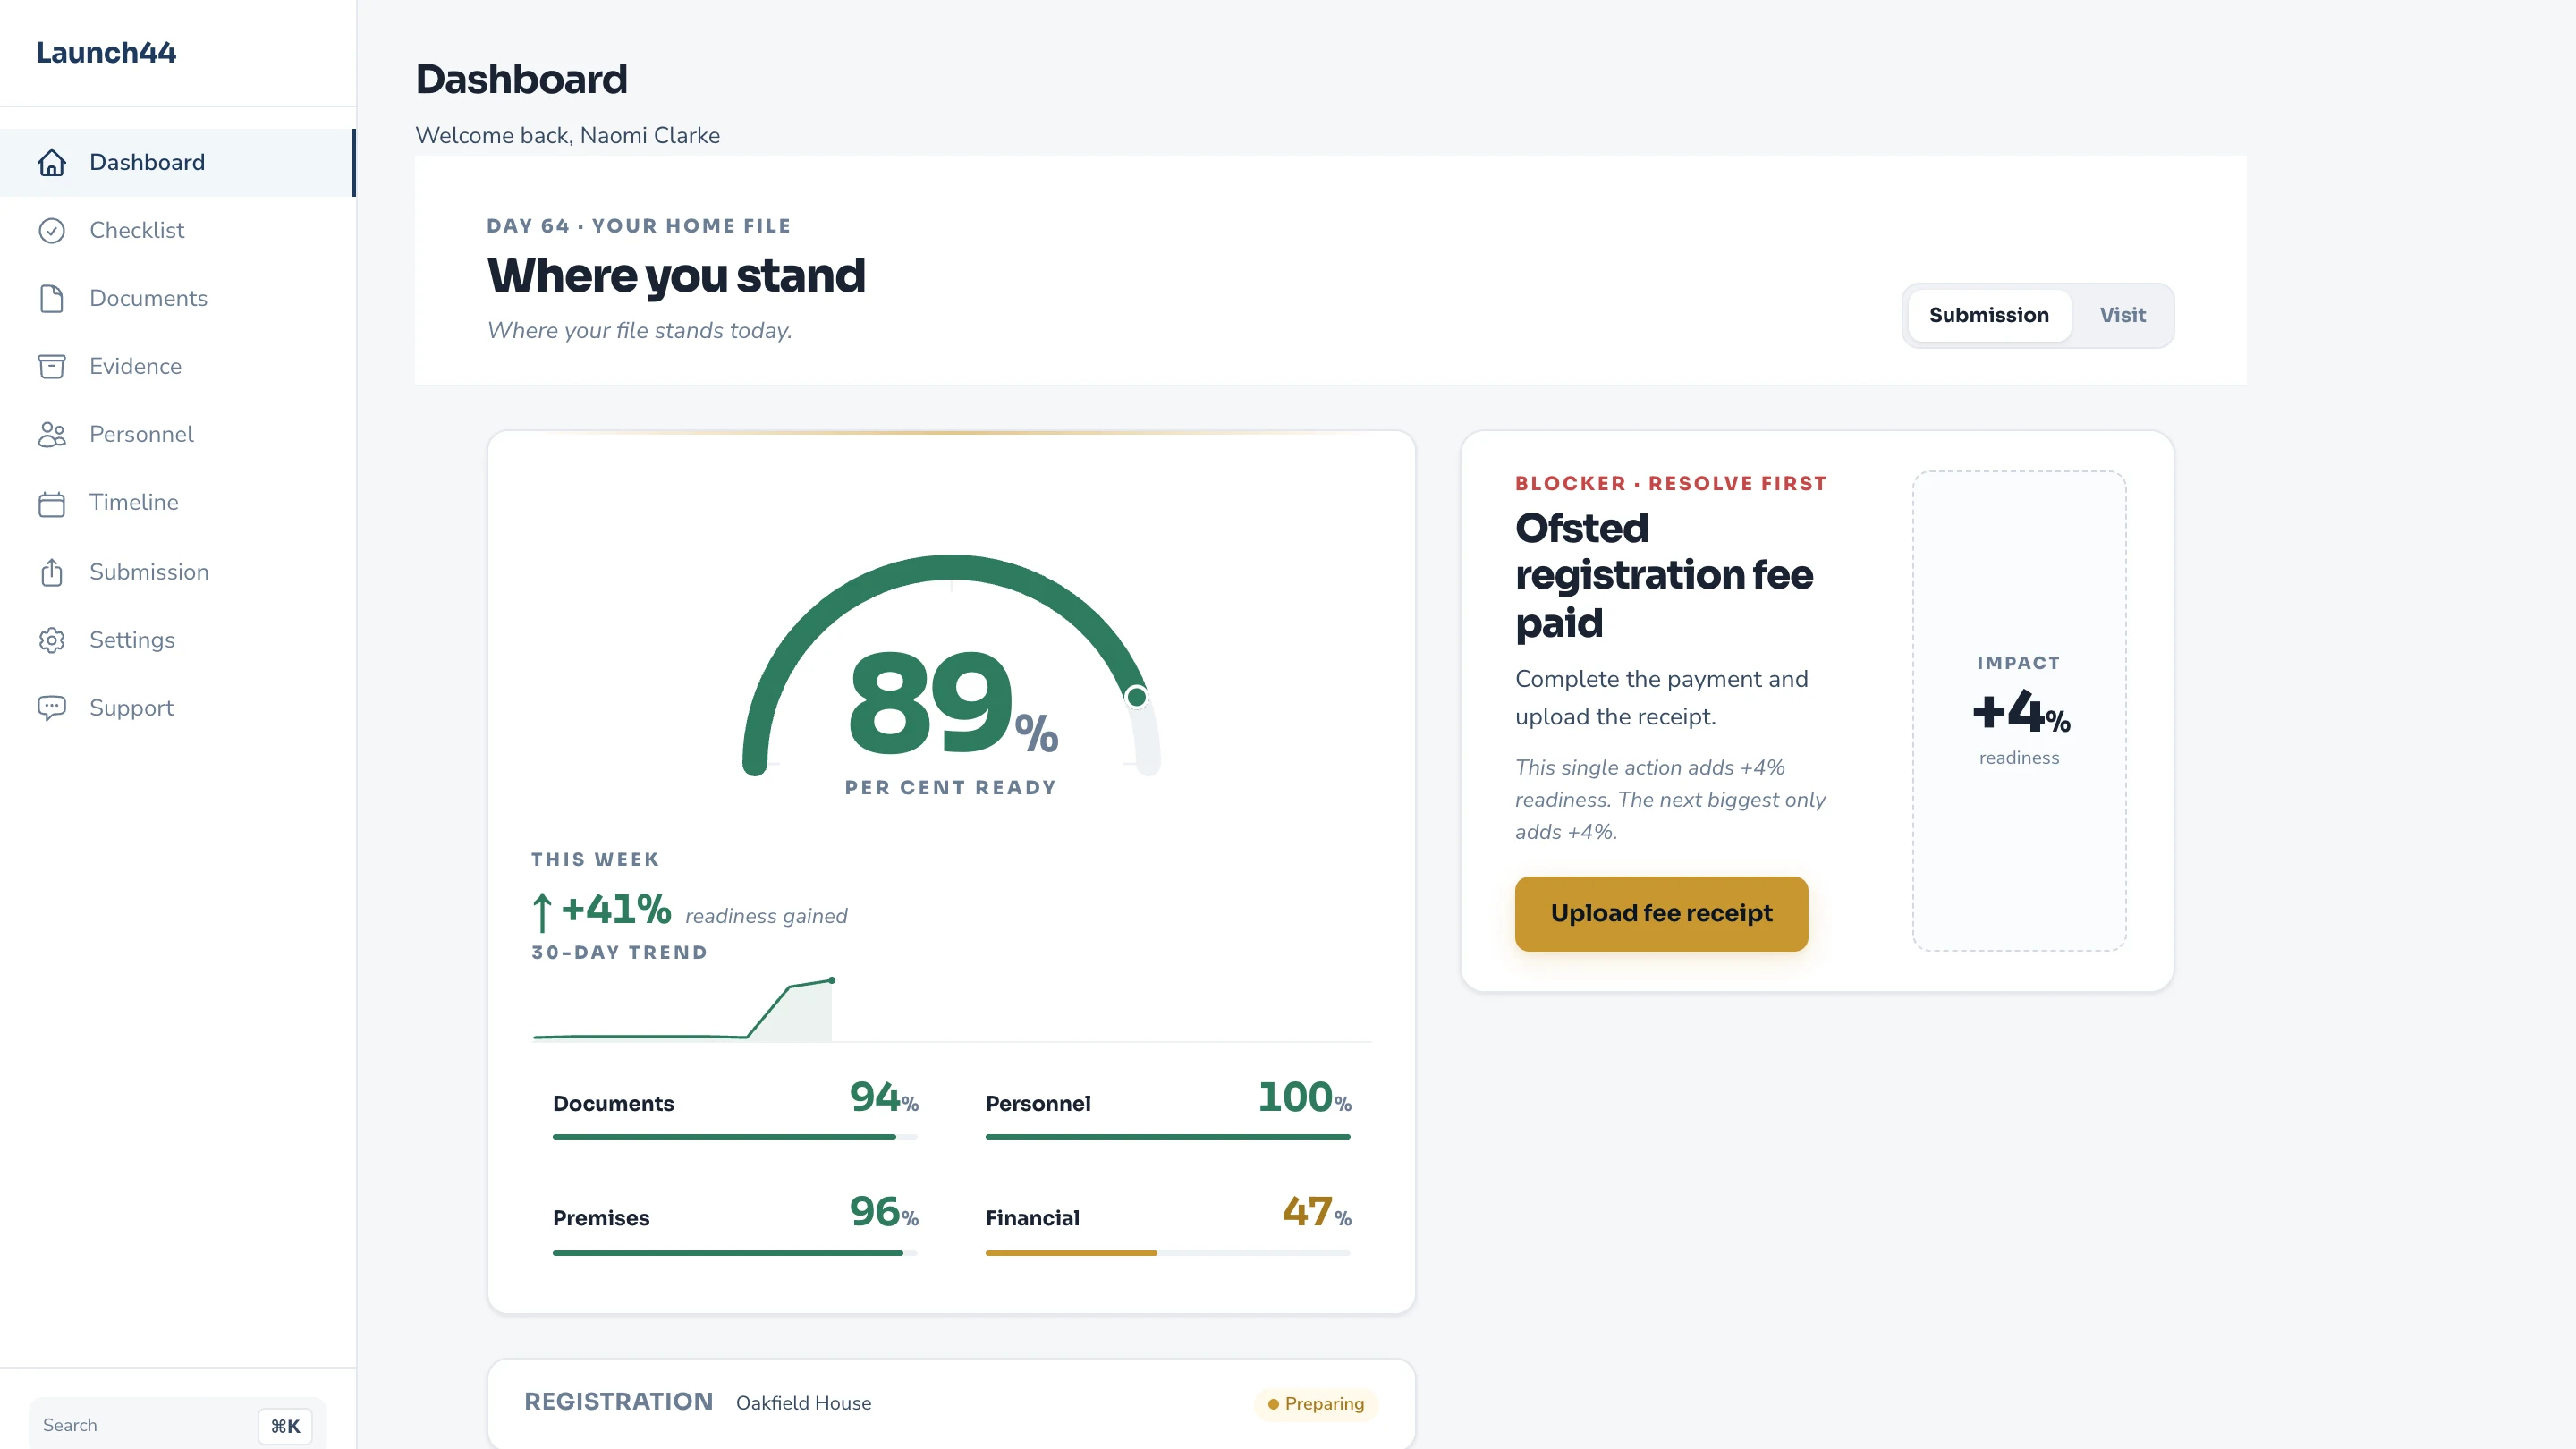Click the Financial category label
Image resolution: width=2576 pixels, height=1449 pixels.
point(1032,1218)
